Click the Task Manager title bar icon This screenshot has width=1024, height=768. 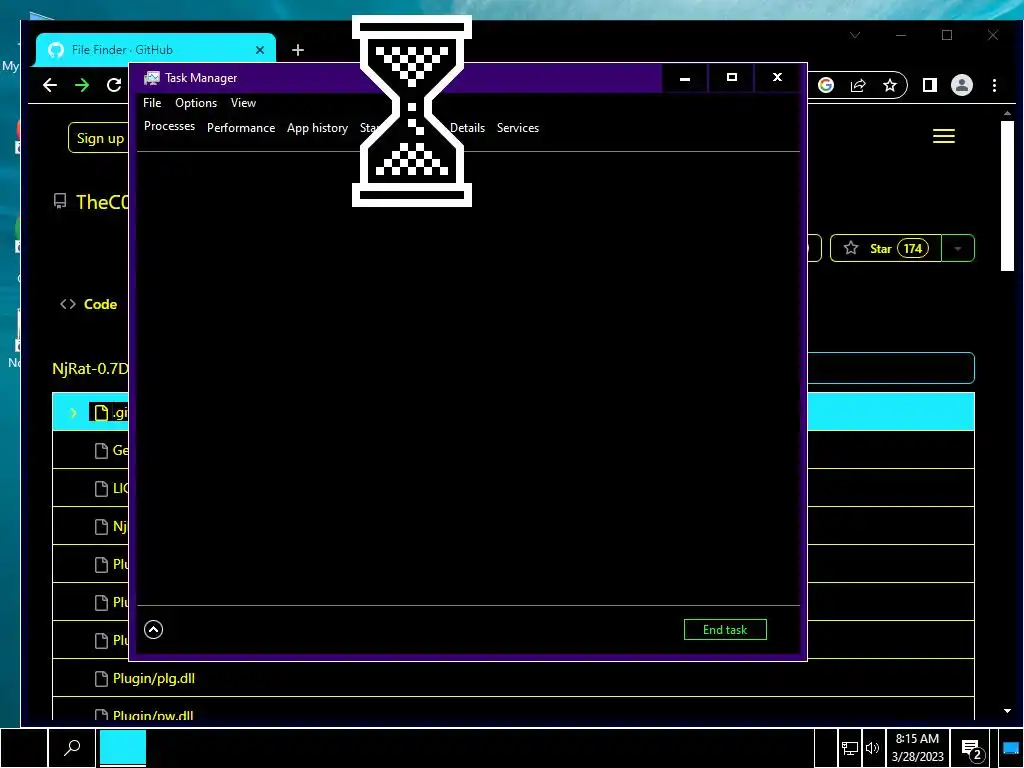(152, 78)
